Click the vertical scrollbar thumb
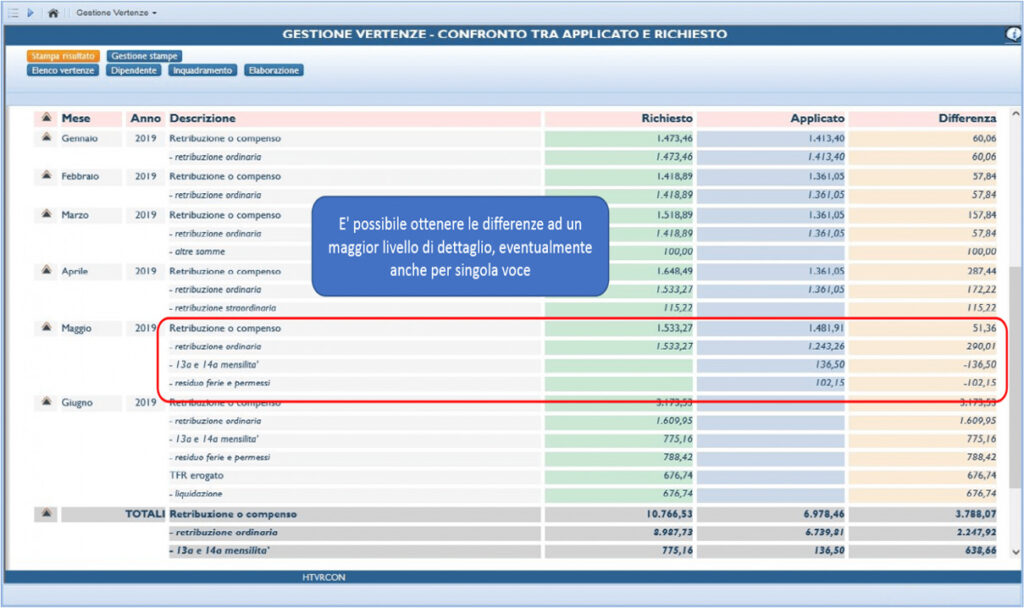This screenshot has height=608, width=1024. point(1014,377)
